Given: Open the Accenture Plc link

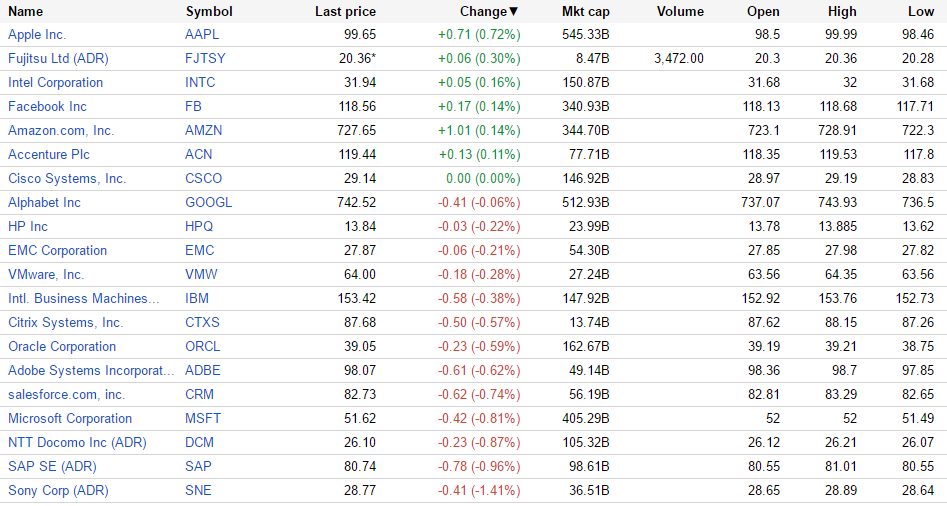Looking at the screenshot, I should coord(49,155).
